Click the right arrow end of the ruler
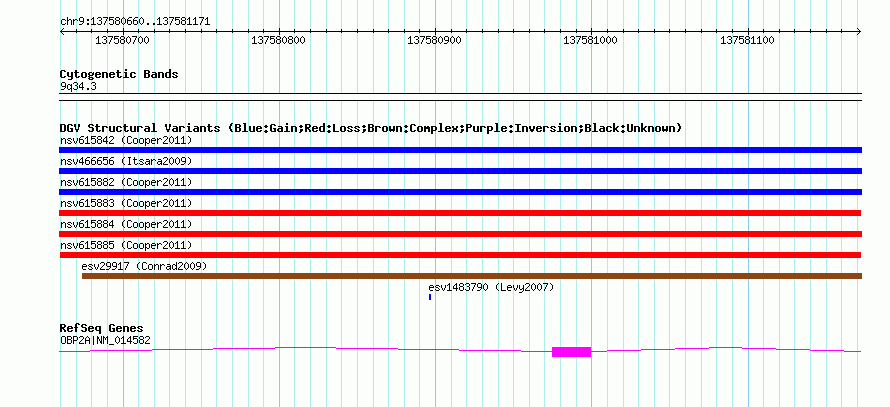 (x=859, y=32)
